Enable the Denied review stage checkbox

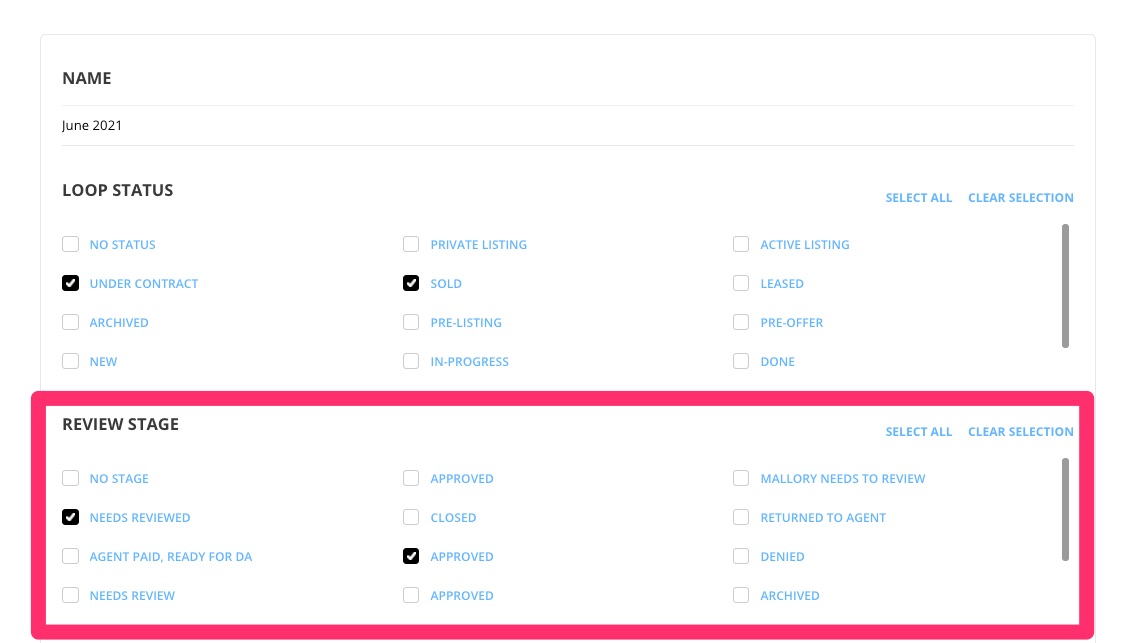coord(741,557)
